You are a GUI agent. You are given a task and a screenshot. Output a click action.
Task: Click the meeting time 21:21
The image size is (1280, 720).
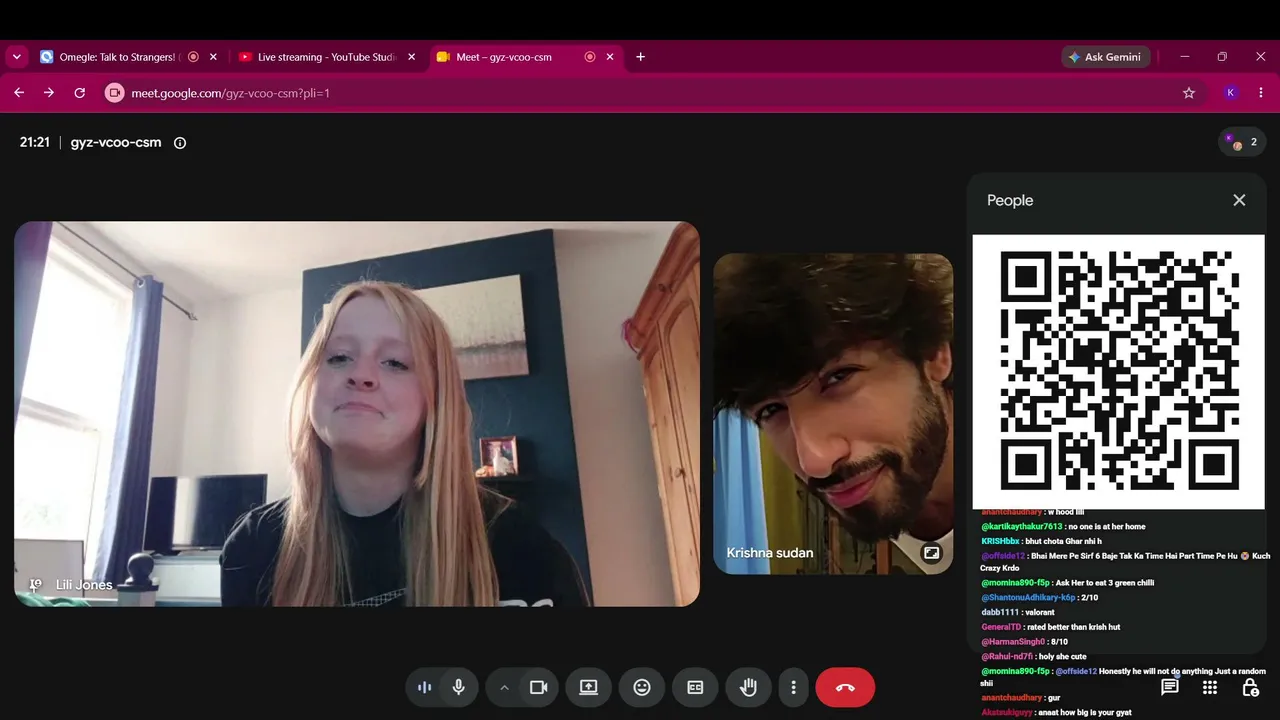(35, 142)
